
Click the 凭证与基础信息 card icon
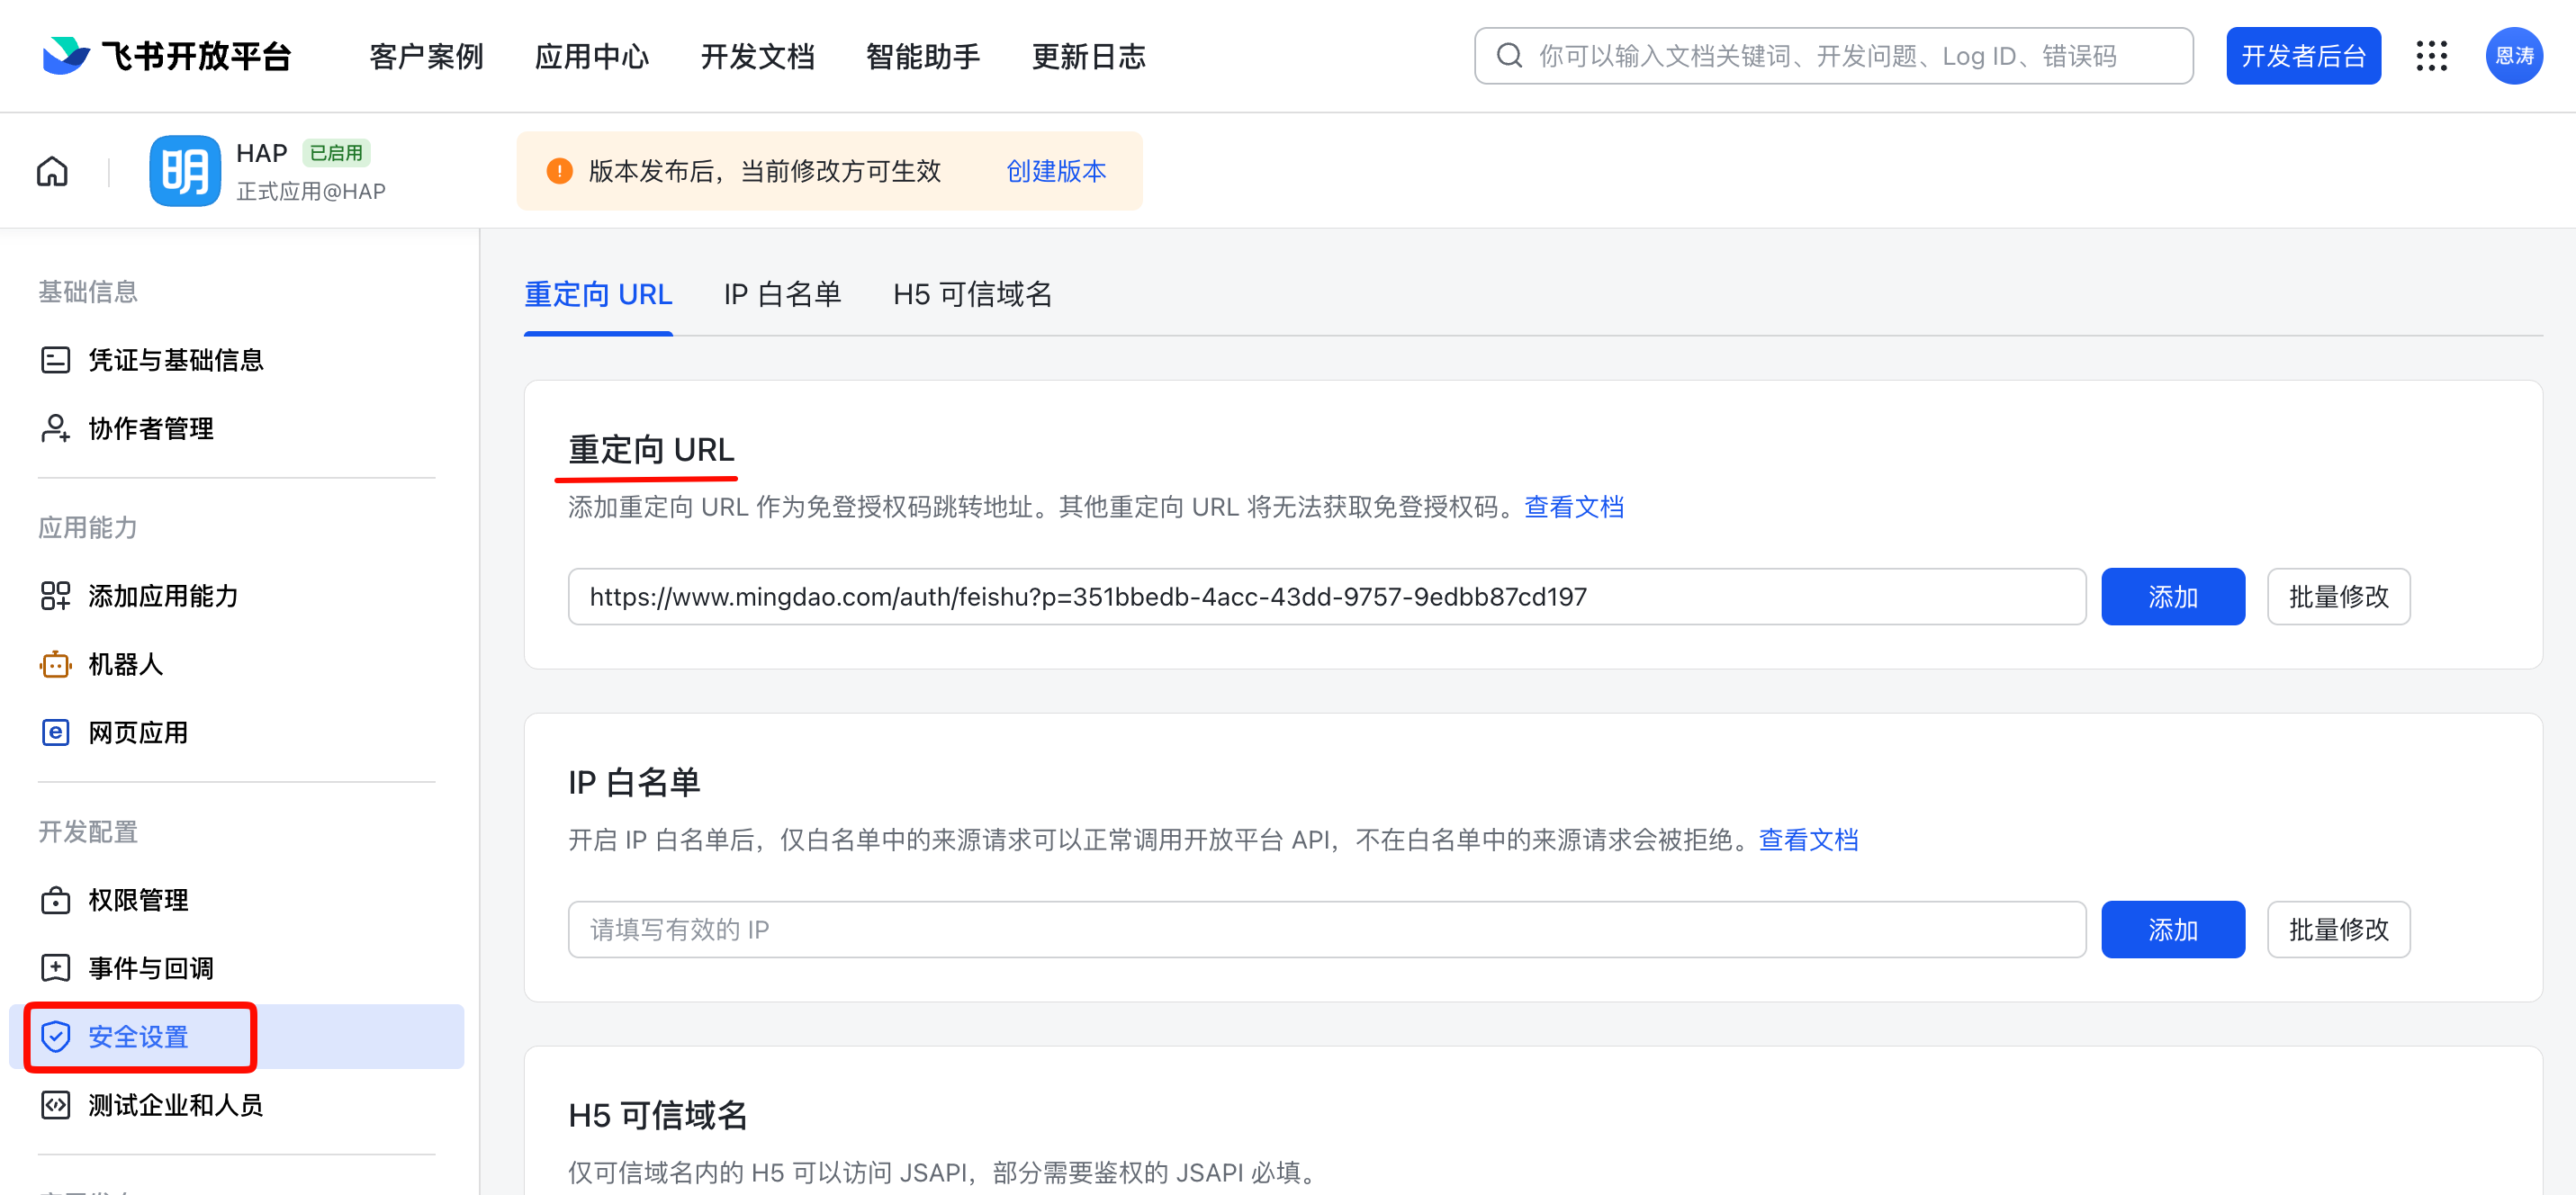tap(55, 360)
